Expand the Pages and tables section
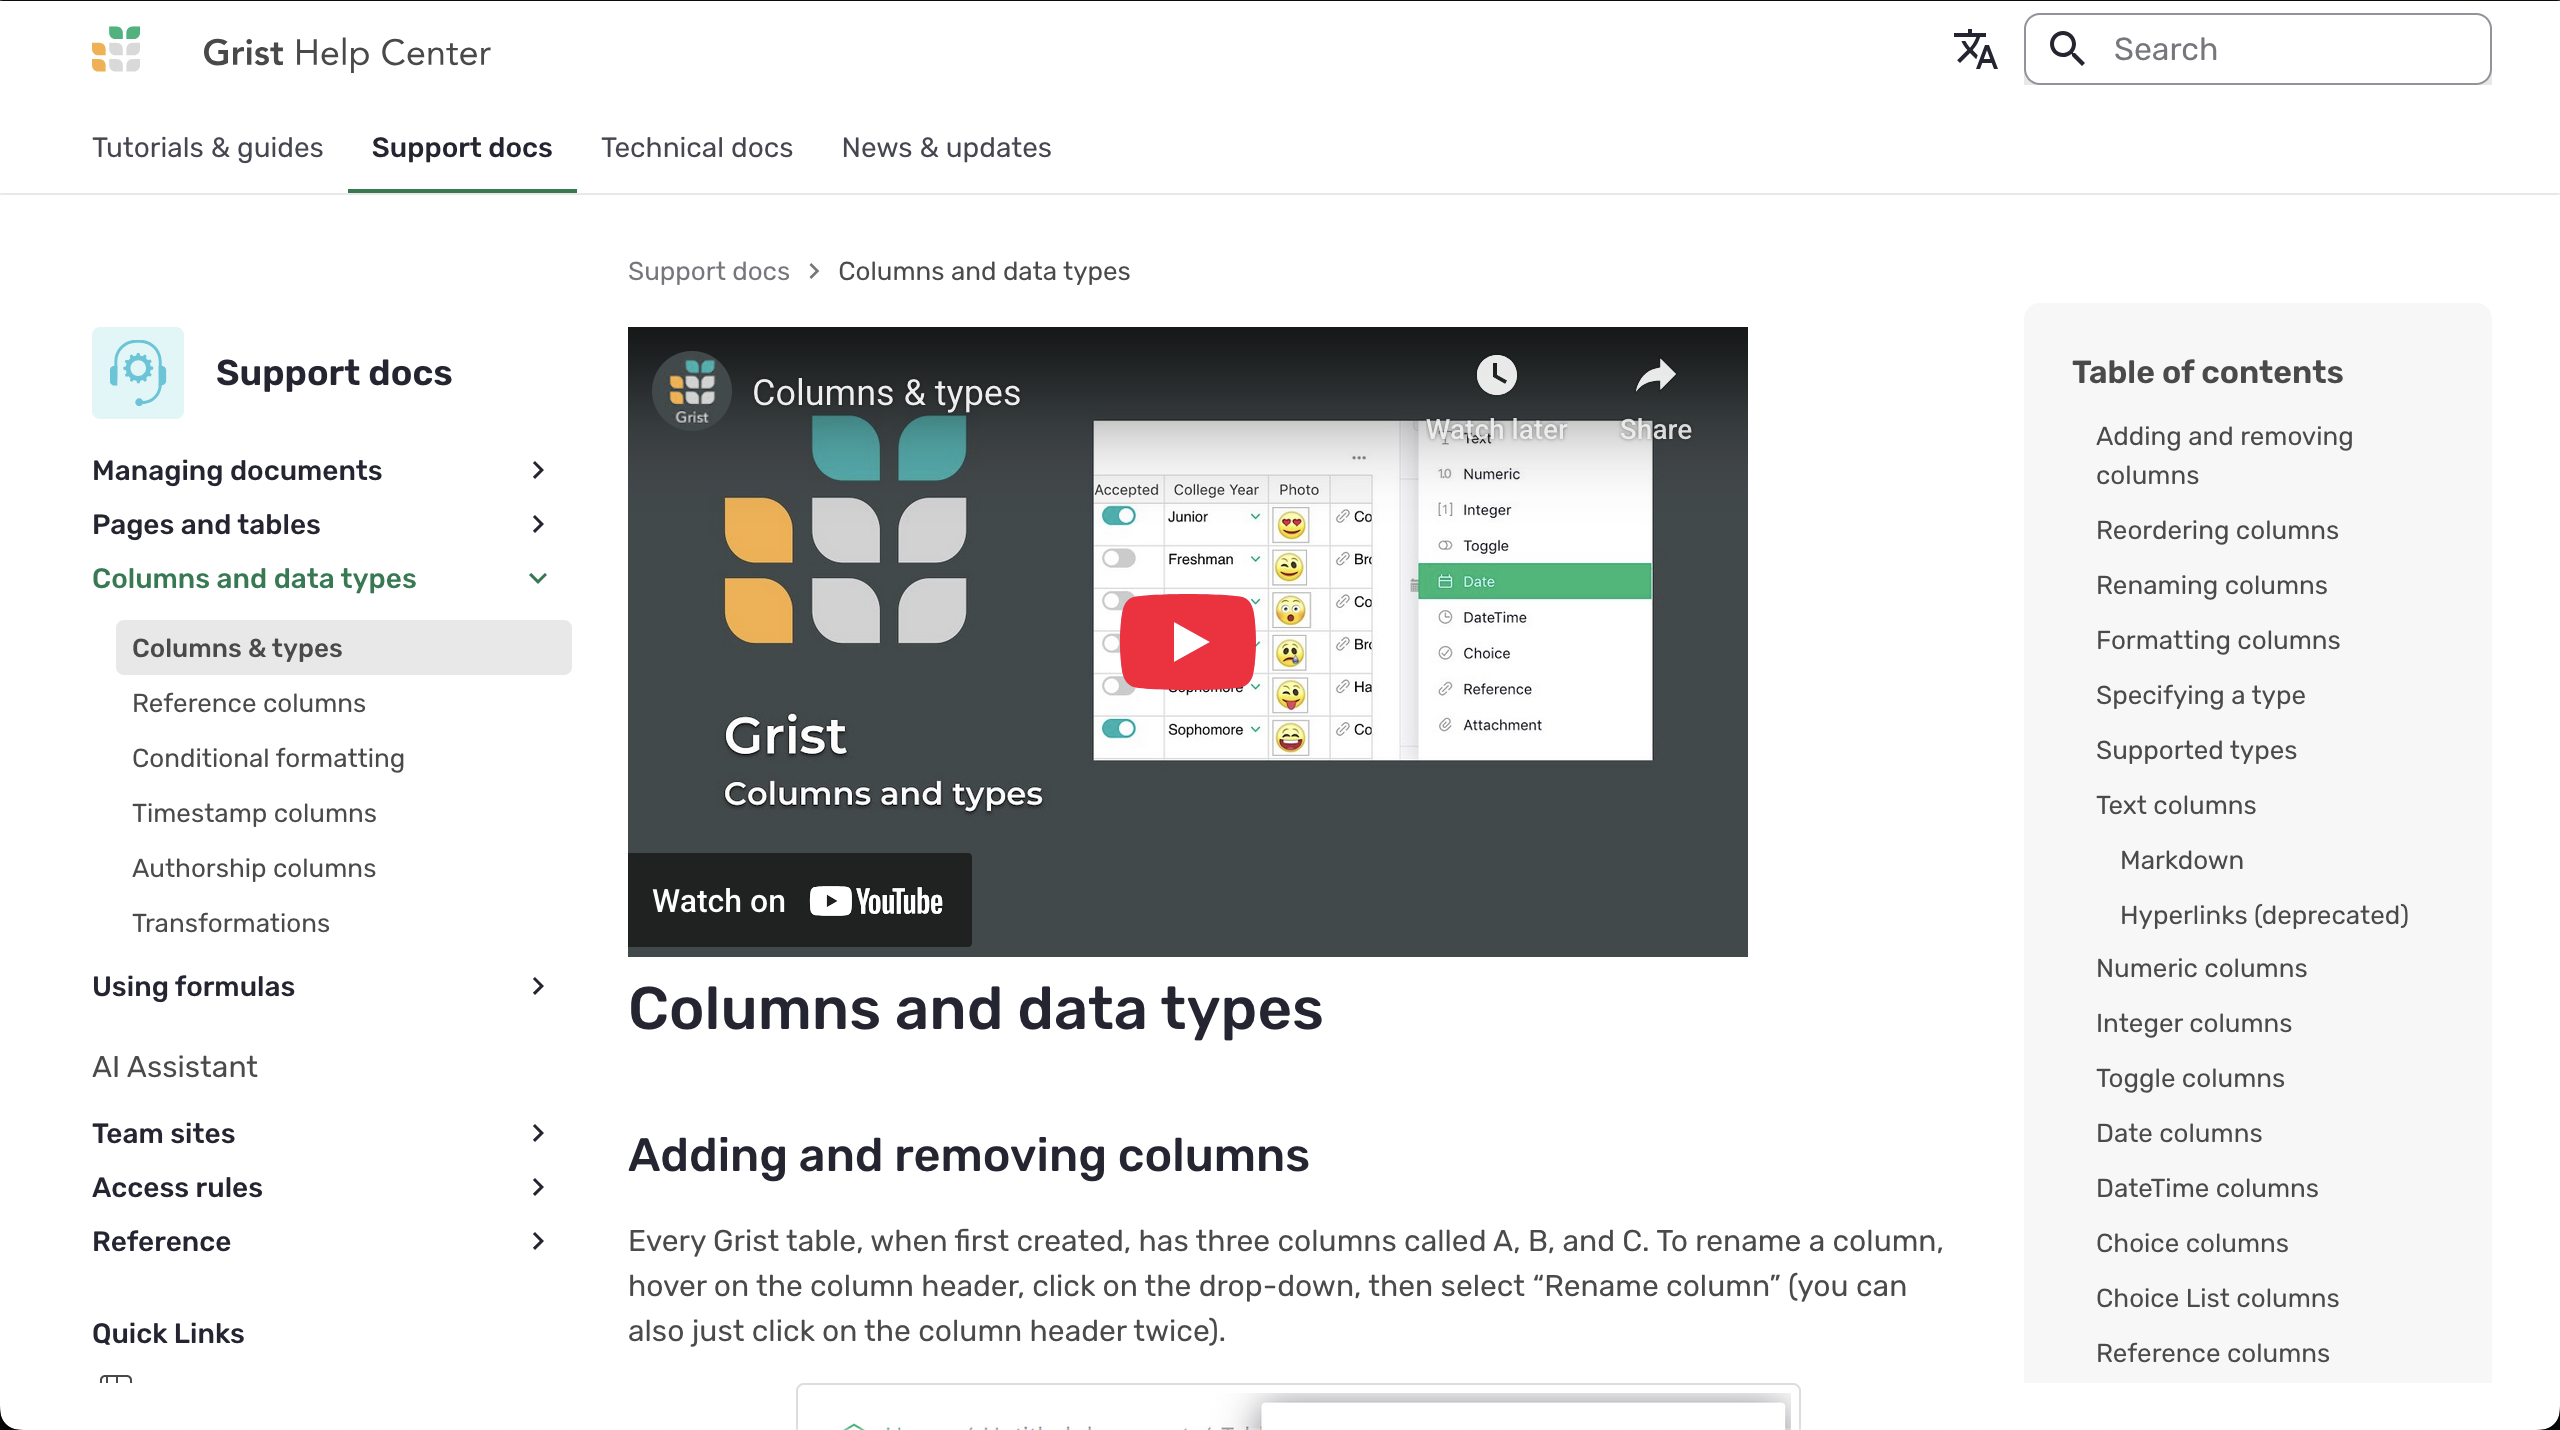This screenshot has width=2560, height=1430. (x=538, y=524)
